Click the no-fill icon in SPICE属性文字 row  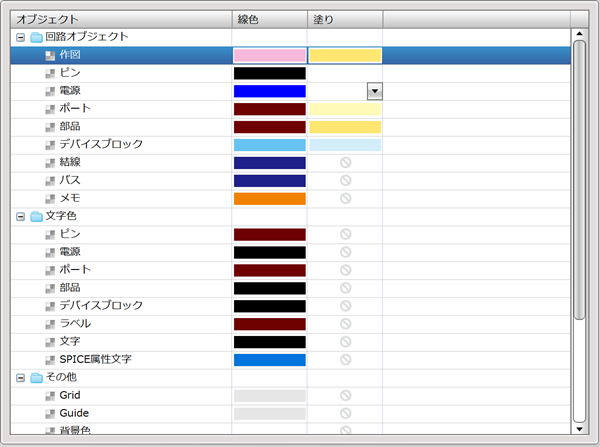(x=346, y=360)
